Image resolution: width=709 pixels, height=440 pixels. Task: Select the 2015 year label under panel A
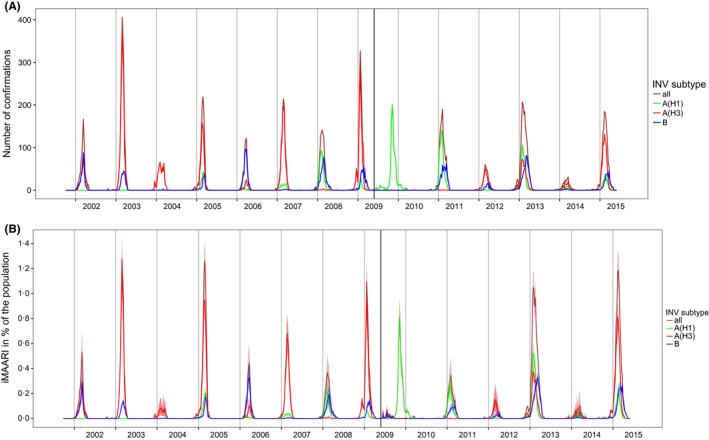pos(615,206)
